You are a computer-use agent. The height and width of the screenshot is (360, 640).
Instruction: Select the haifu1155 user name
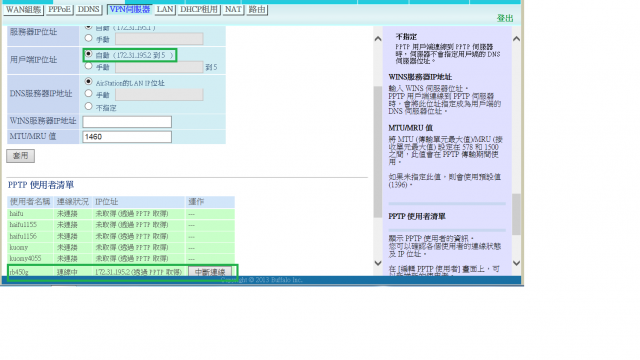click(x=23, y=225)
